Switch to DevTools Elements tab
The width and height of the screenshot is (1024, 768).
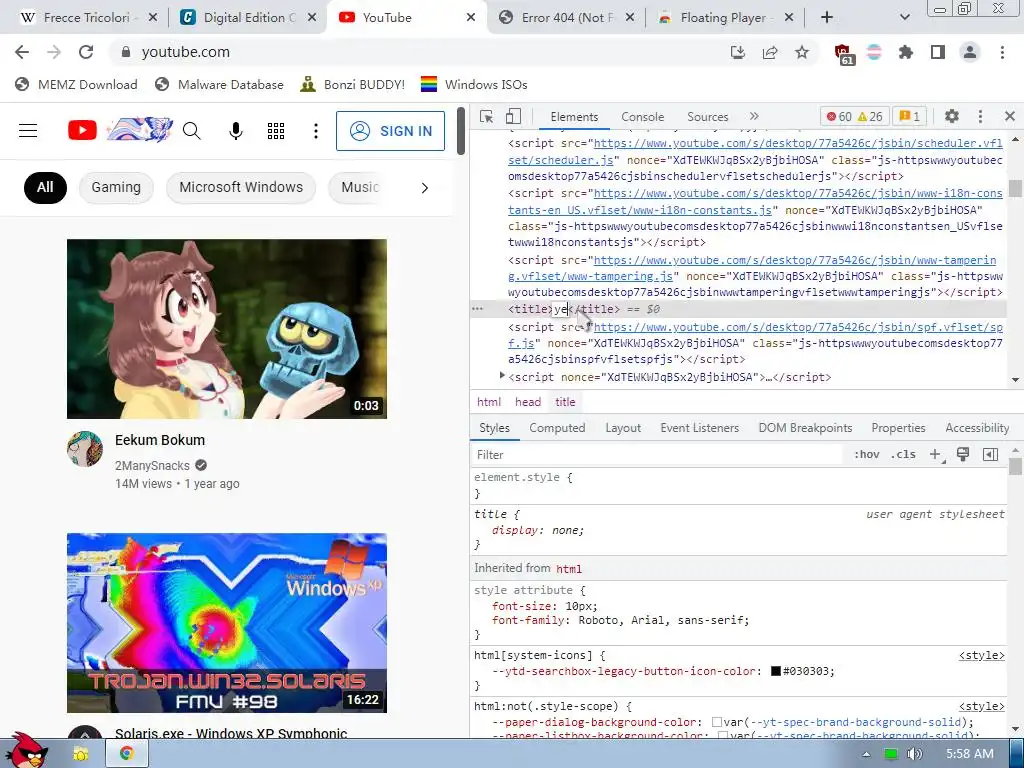(x=574, y=117)
